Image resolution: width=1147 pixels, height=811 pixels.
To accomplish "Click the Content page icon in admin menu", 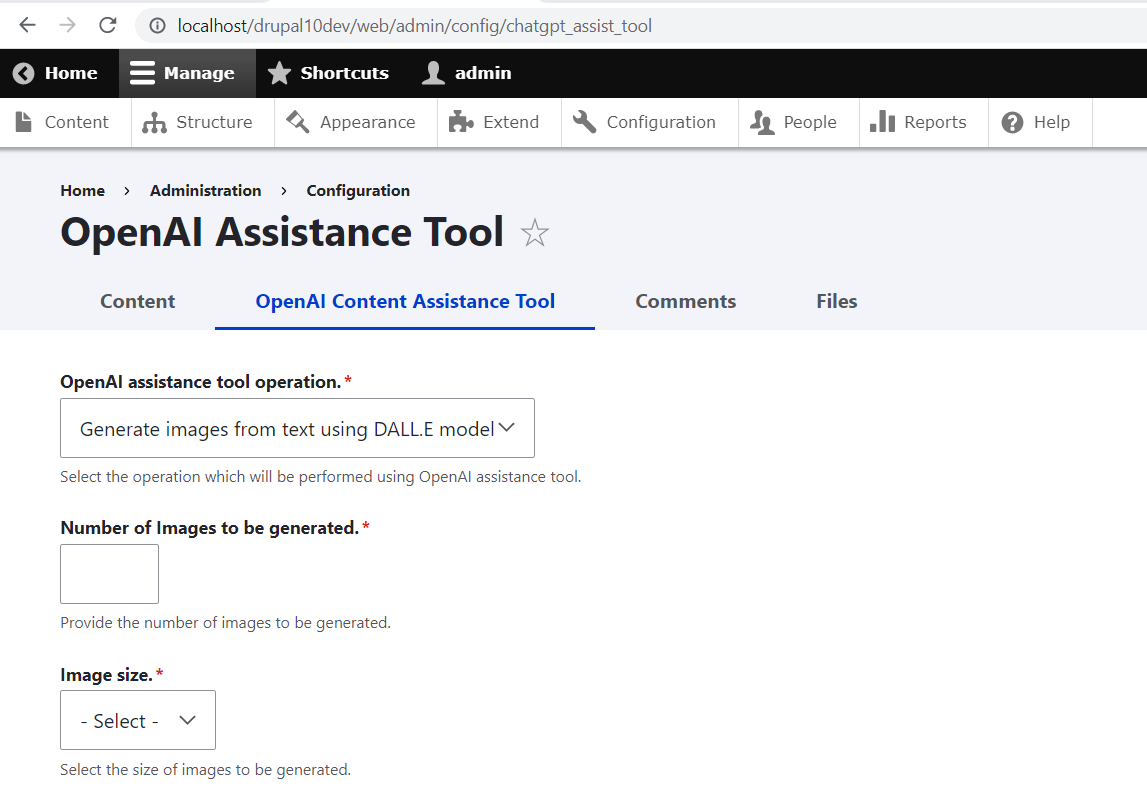I will click(23, 122).
